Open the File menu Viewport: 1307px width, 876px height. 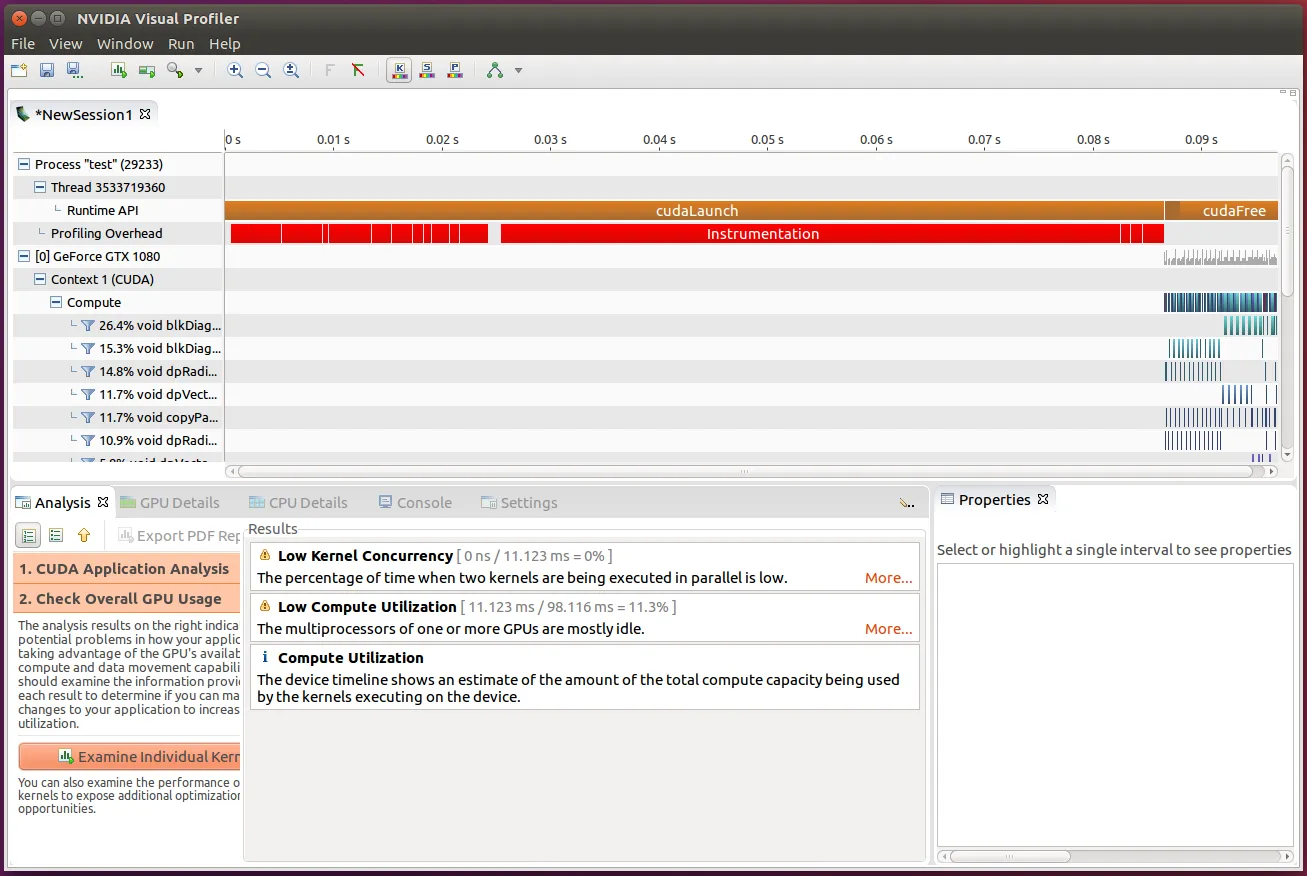pyautogui.click(x=23, y=43)
